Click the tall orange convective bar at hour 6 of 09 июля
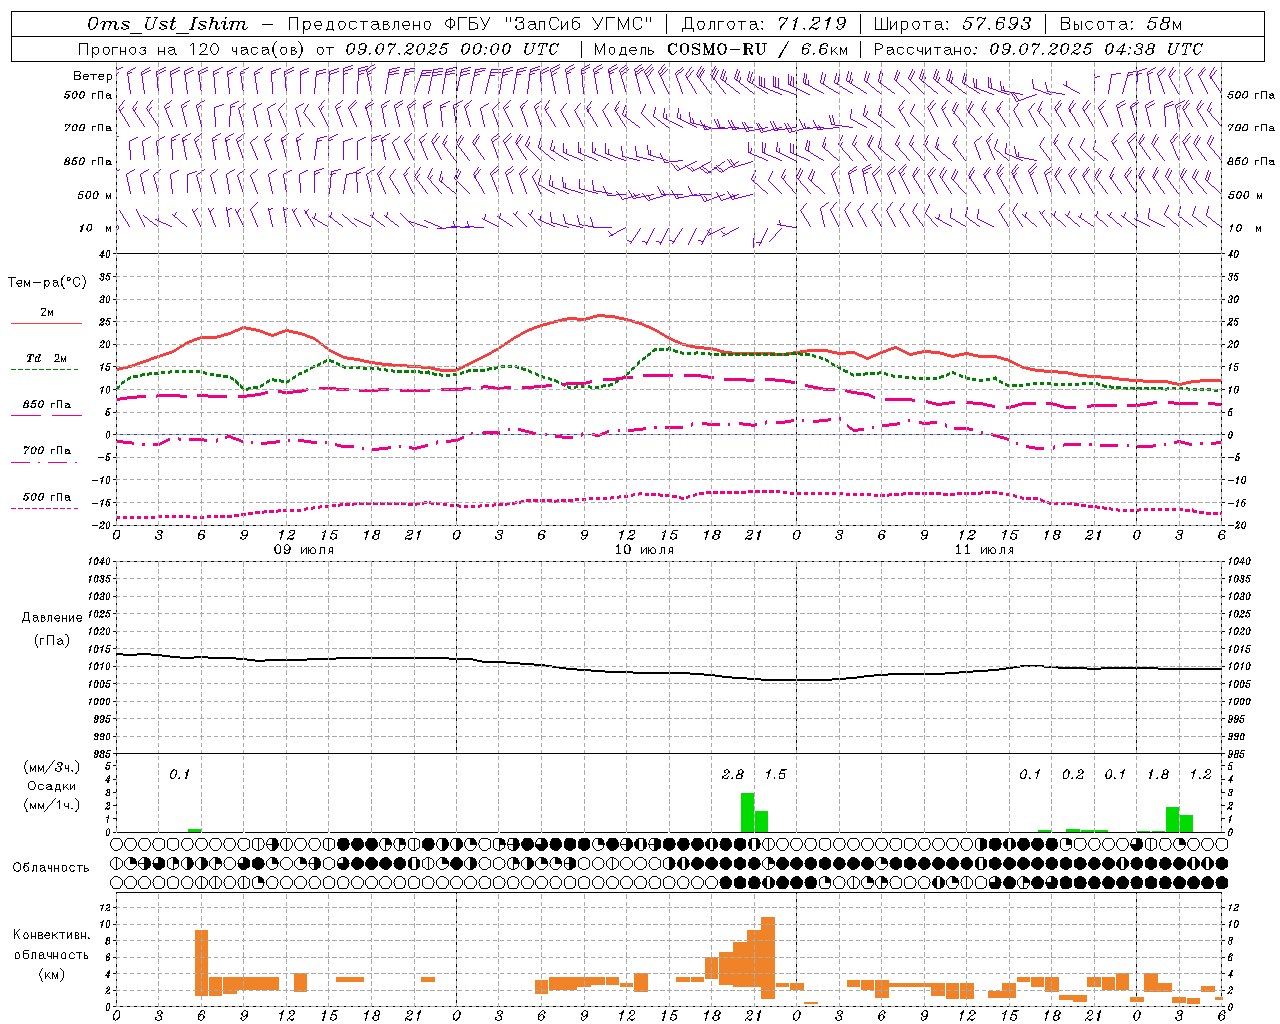 [201, 963]
